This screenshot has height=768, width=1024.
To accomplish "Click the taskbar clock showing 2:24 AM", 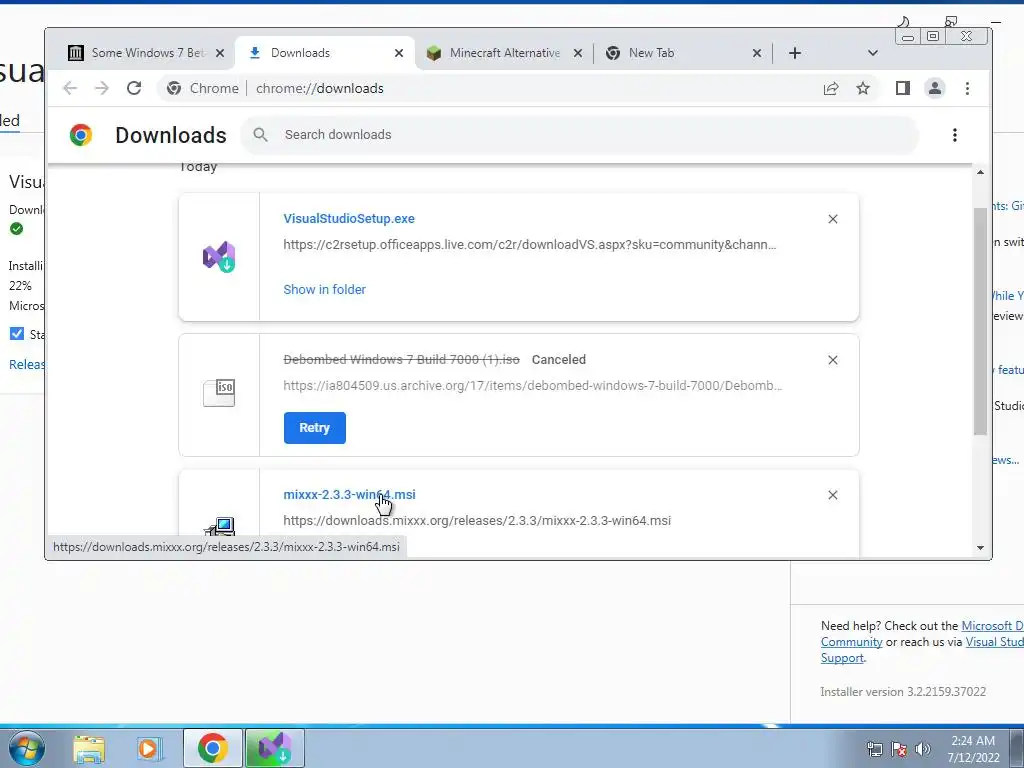I will (x=973, y=749).
